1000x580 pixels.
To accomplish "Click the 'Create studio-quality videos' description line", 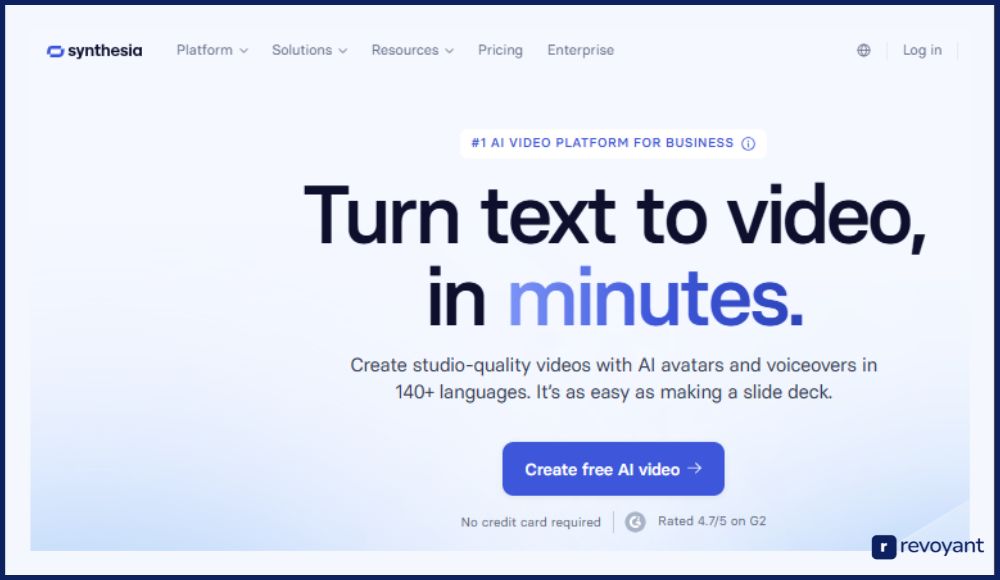I will (x=614, y=365).
